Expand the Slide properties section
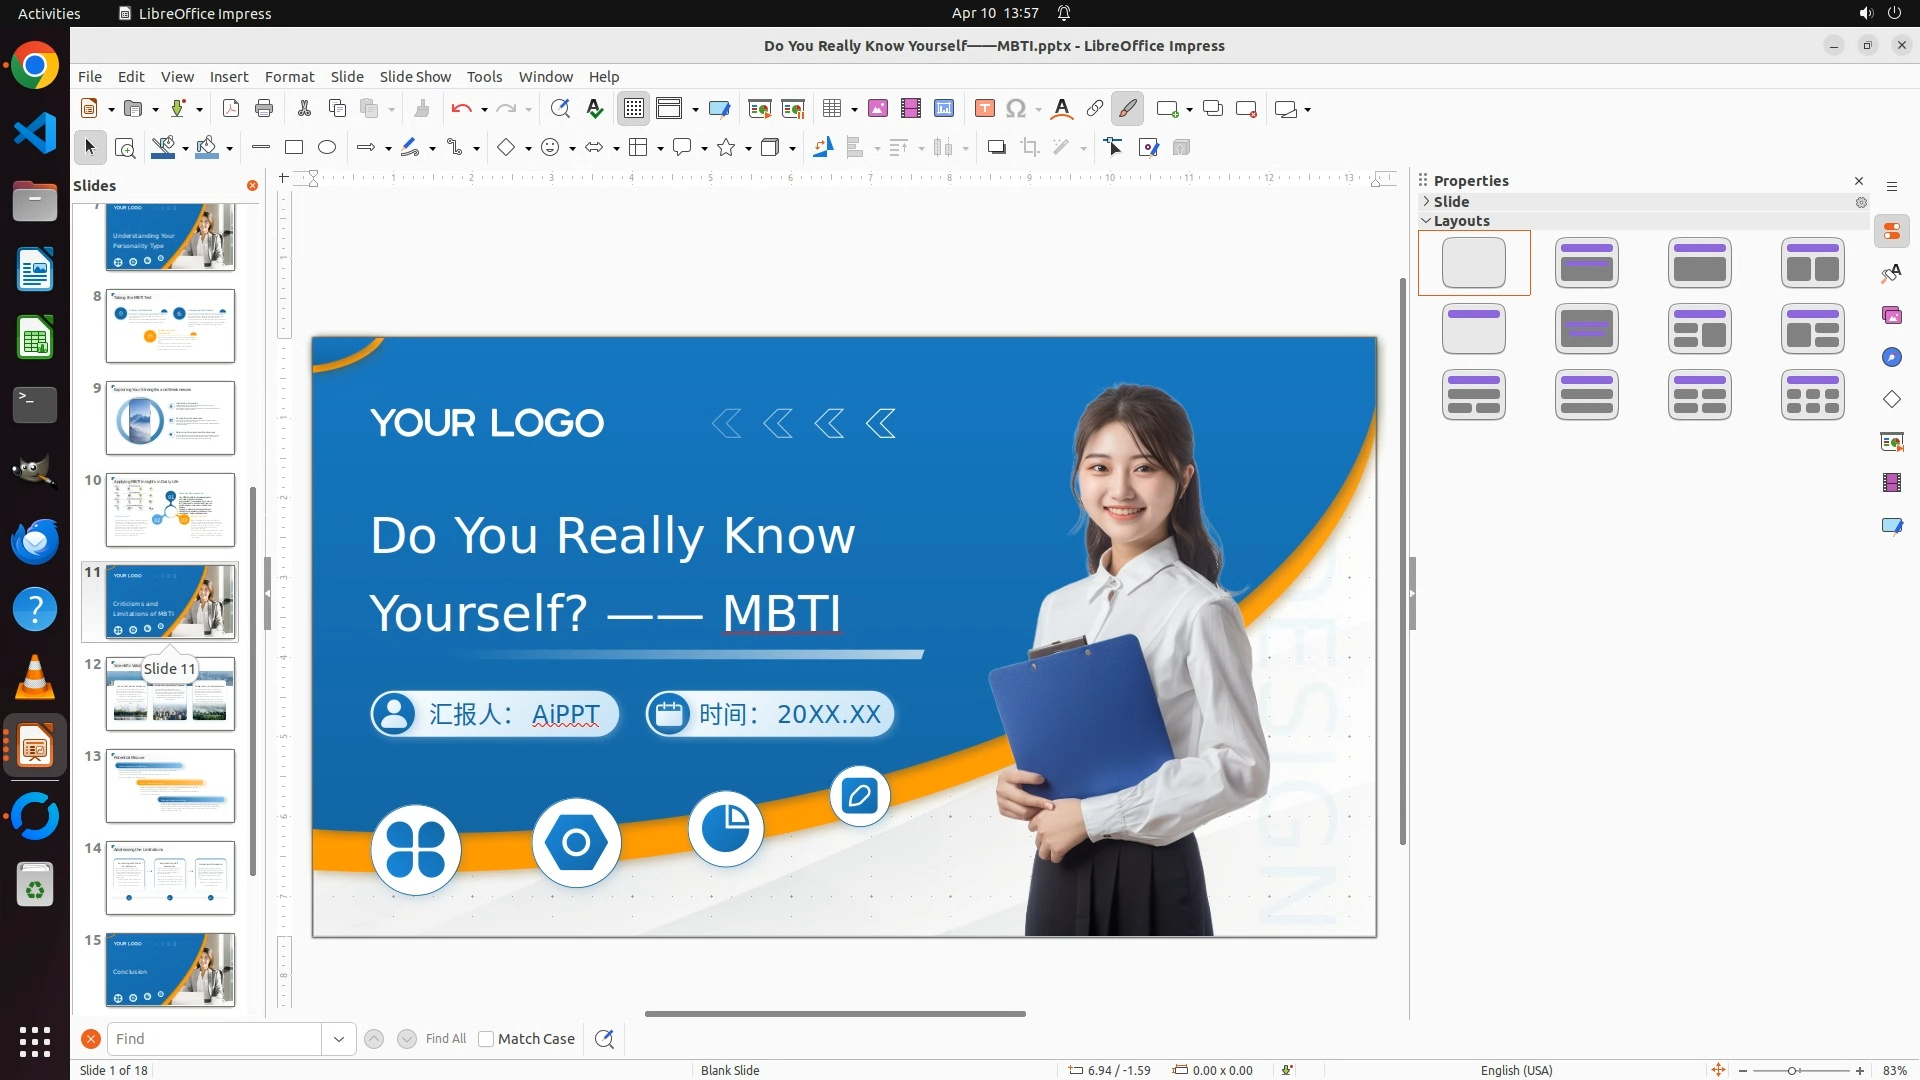Viewport: 1920px width, 1080px height. (1427, 202)
